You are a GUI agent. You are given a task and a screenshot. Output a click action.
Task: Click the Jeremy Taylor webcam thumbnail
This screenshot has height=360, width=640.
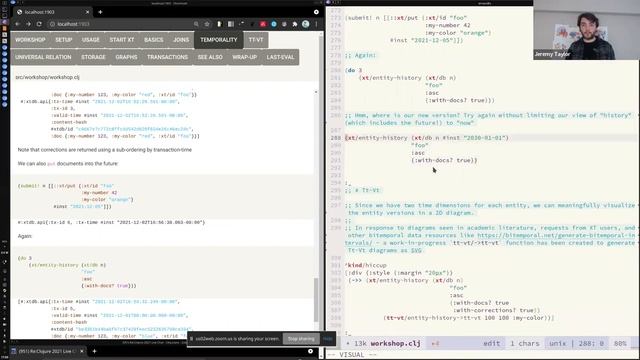(587, 30)
